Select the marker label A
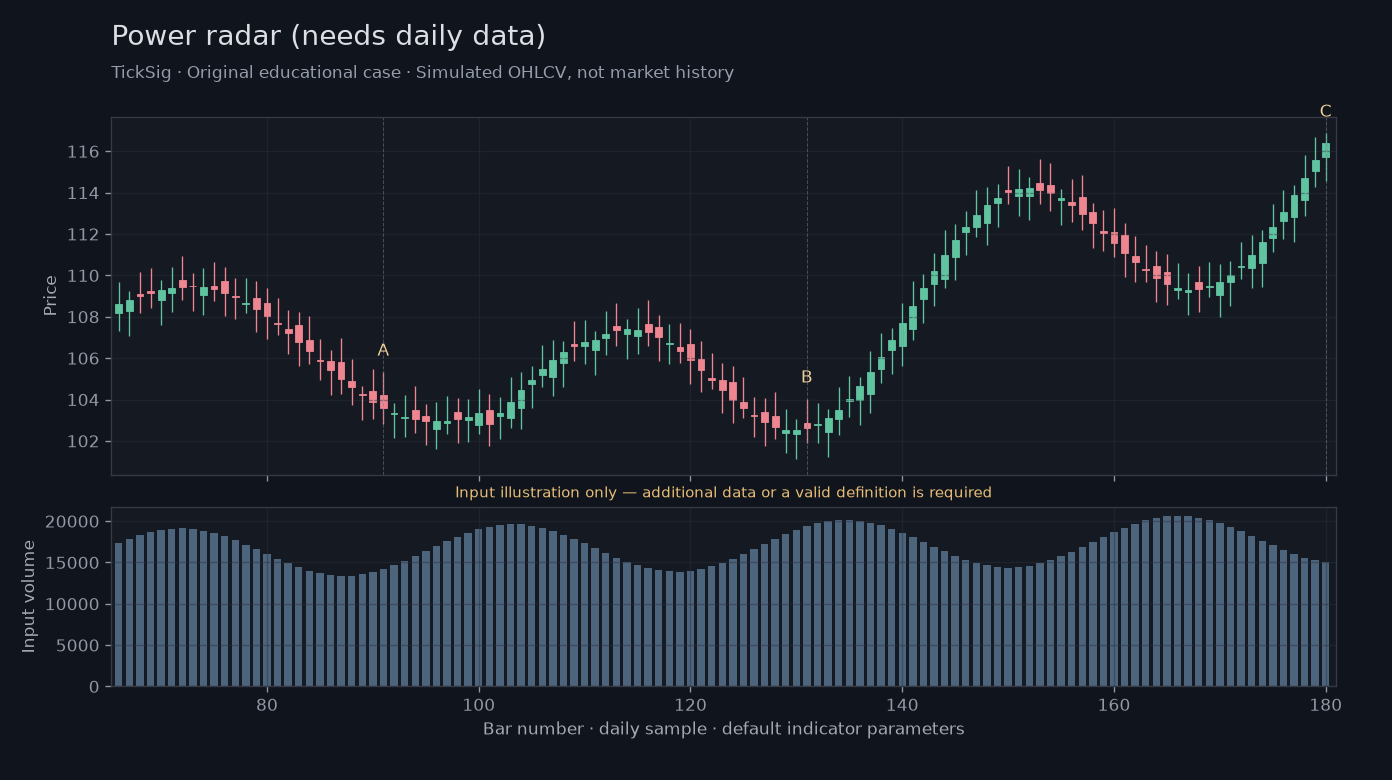The image size is (1392, 780). point(383,350)
